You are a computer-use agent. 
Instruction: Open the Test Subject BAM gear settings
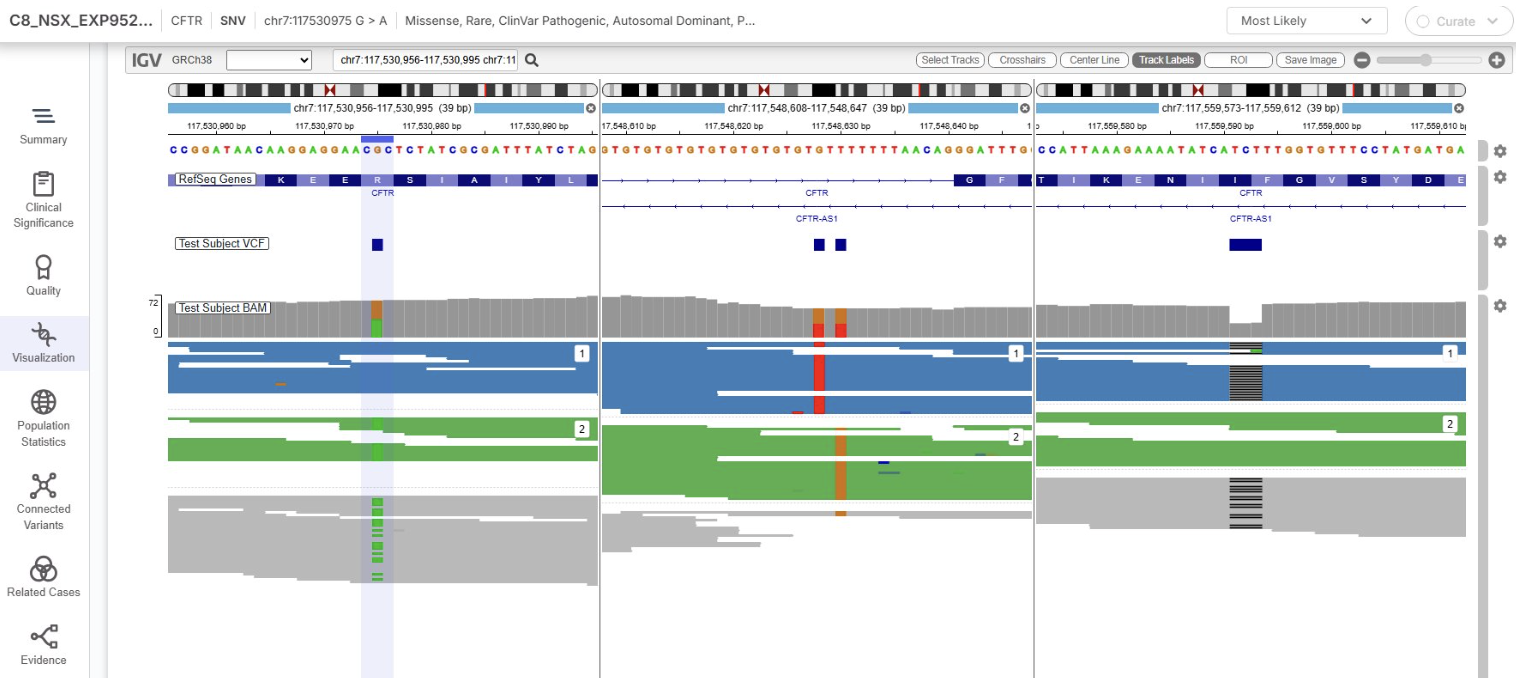[x=1499, y=306]
